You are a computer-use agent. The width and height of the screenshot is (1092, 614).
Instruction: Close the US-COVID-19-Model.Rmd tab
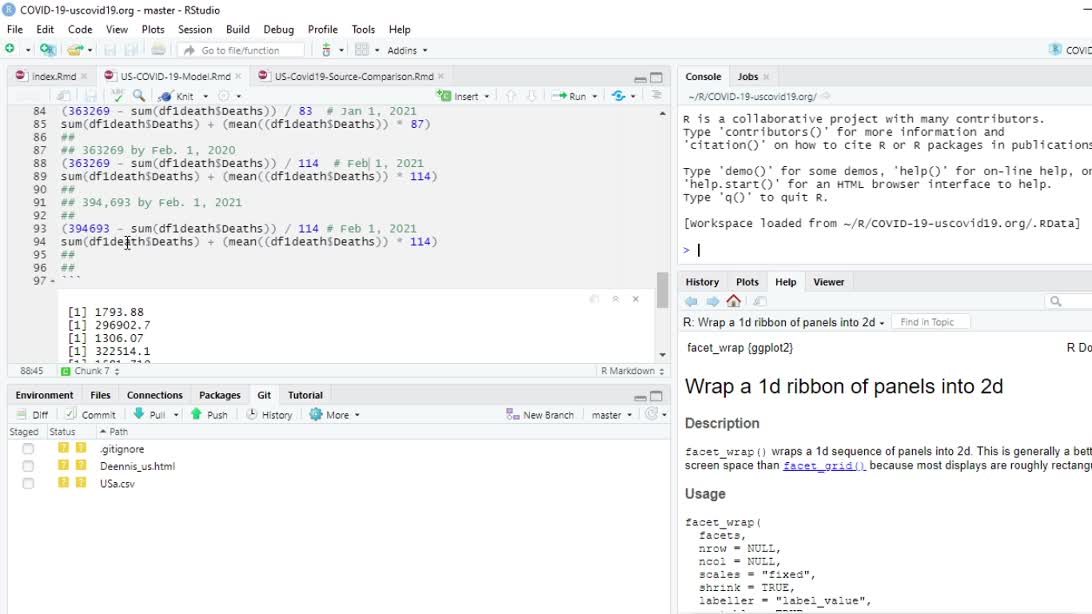[238, 77]
